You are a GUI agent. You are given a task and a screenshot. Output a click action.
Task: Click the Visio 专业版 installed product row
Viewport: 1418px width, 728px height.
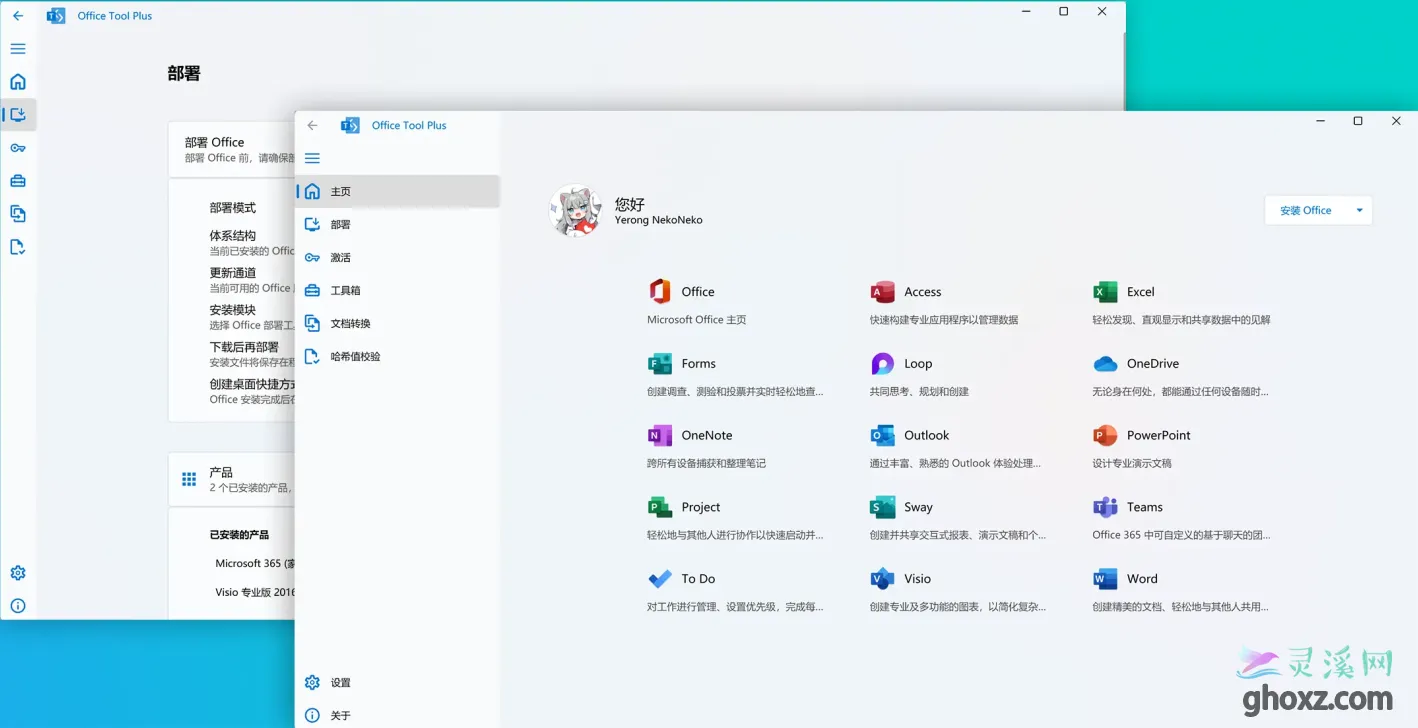255,592
